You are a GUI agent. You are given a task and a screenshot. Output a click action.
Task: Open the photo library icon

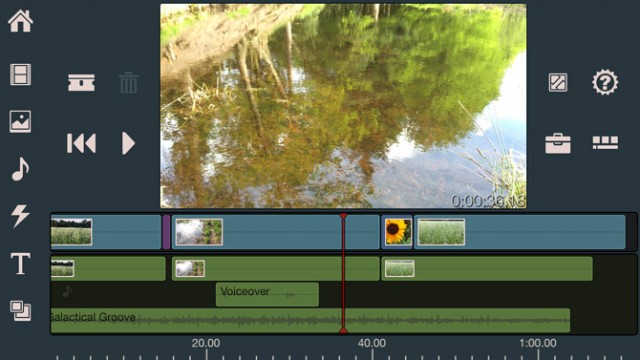tap(20, 122)
